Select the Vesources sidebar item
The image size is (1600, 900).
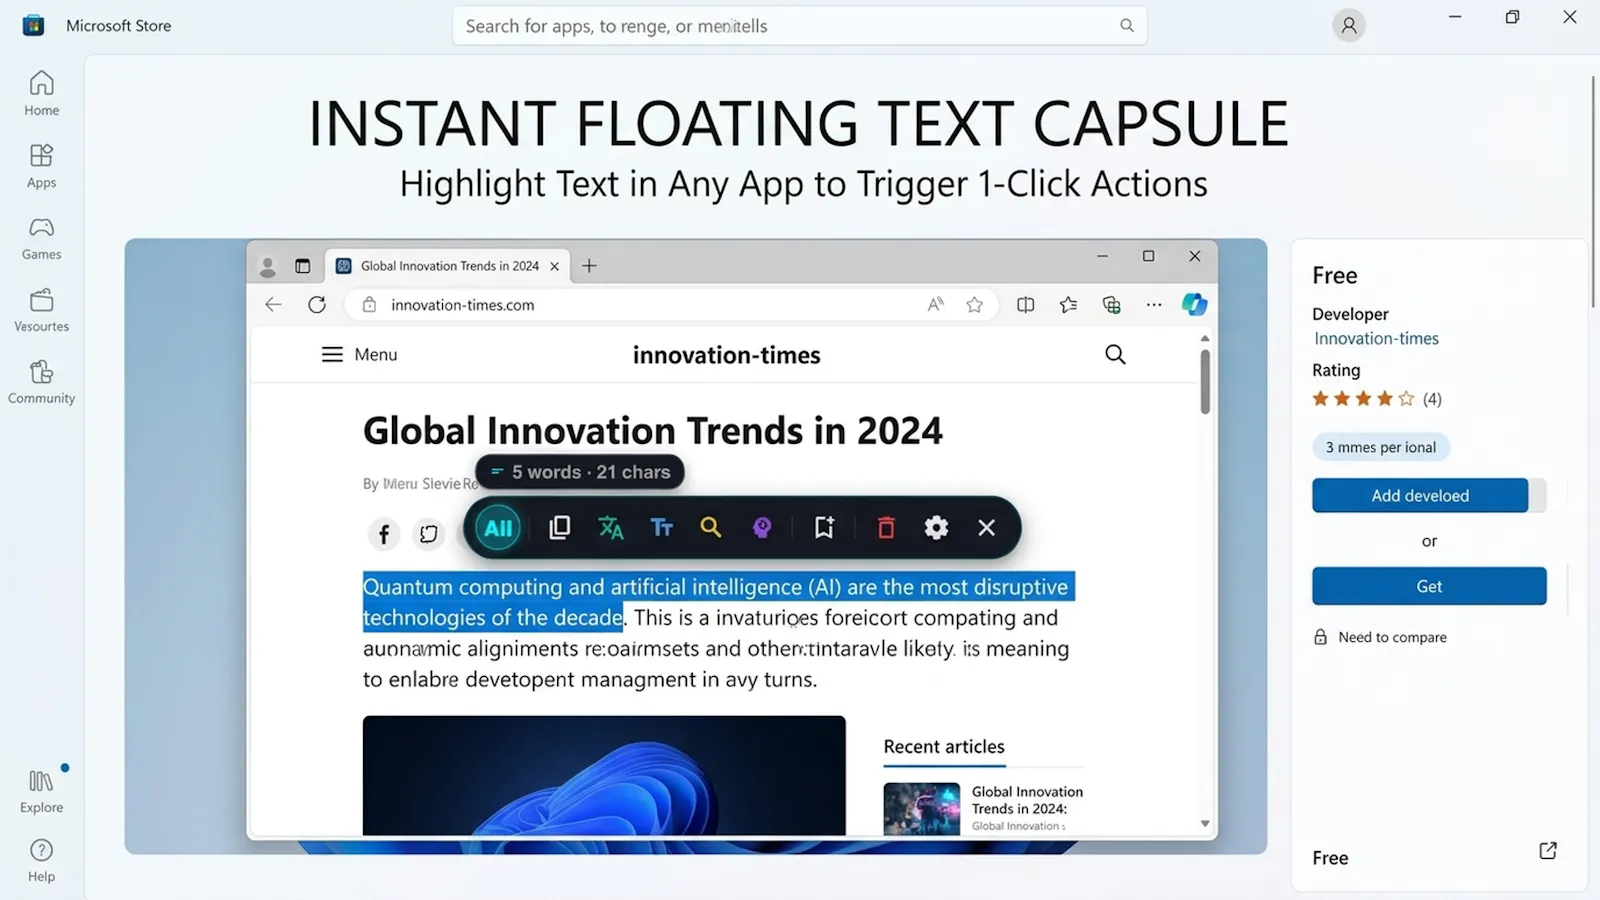point(42,310)
